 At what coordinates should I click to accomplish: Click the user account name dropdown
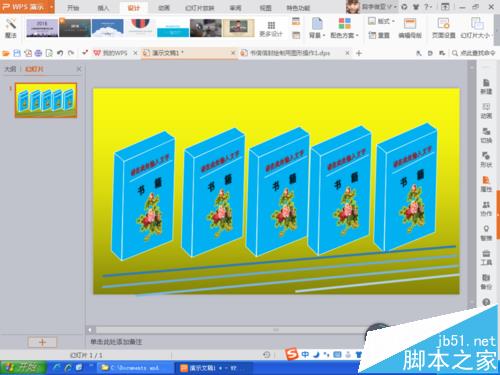[379, 7]
